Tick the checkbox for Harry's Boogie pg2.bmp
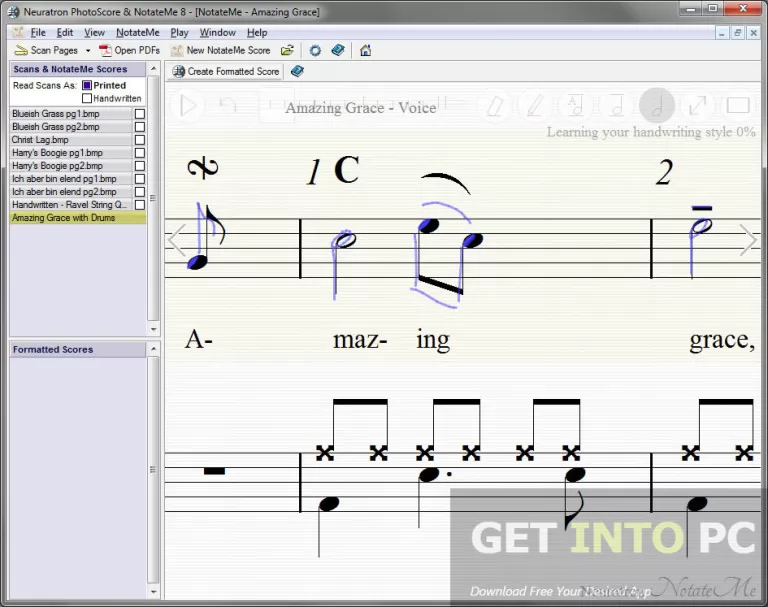Viewport: 768px width, 607px height. (x=140, y=166)
